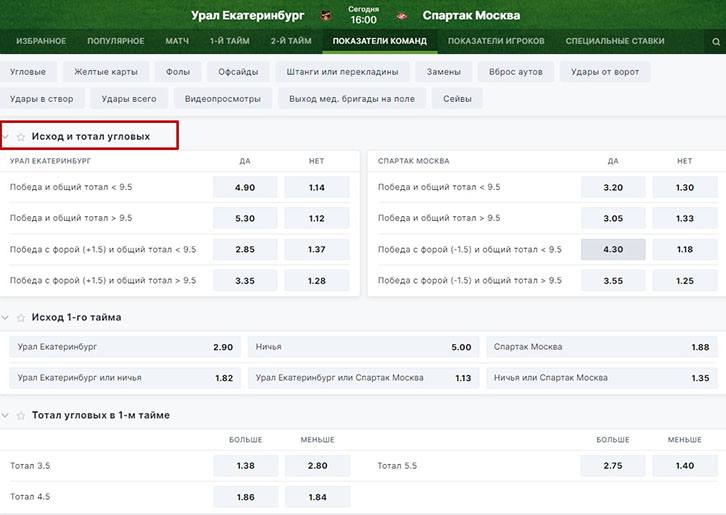Pick odds 4.30 for Спартак handicap under 9.5
This screenshot has width=726, height=515.
coord(613,250)
